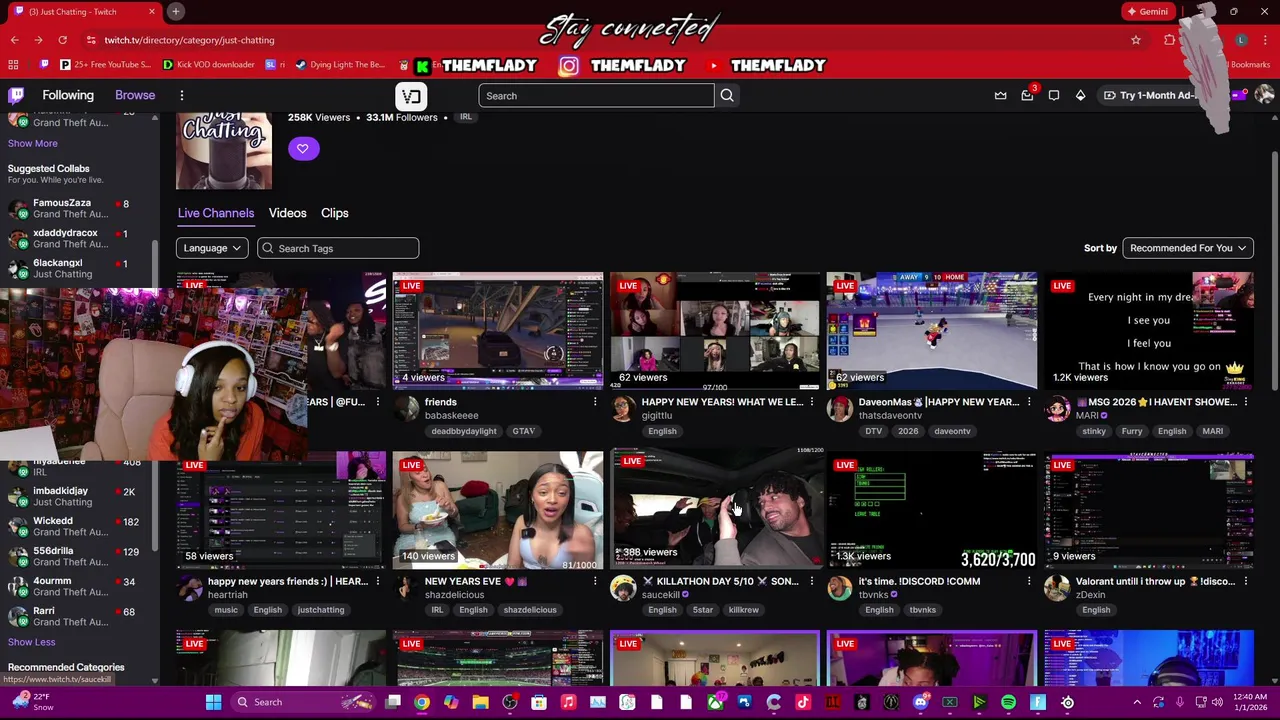Focus the Twitch Search field

click(x=596, y=96)
